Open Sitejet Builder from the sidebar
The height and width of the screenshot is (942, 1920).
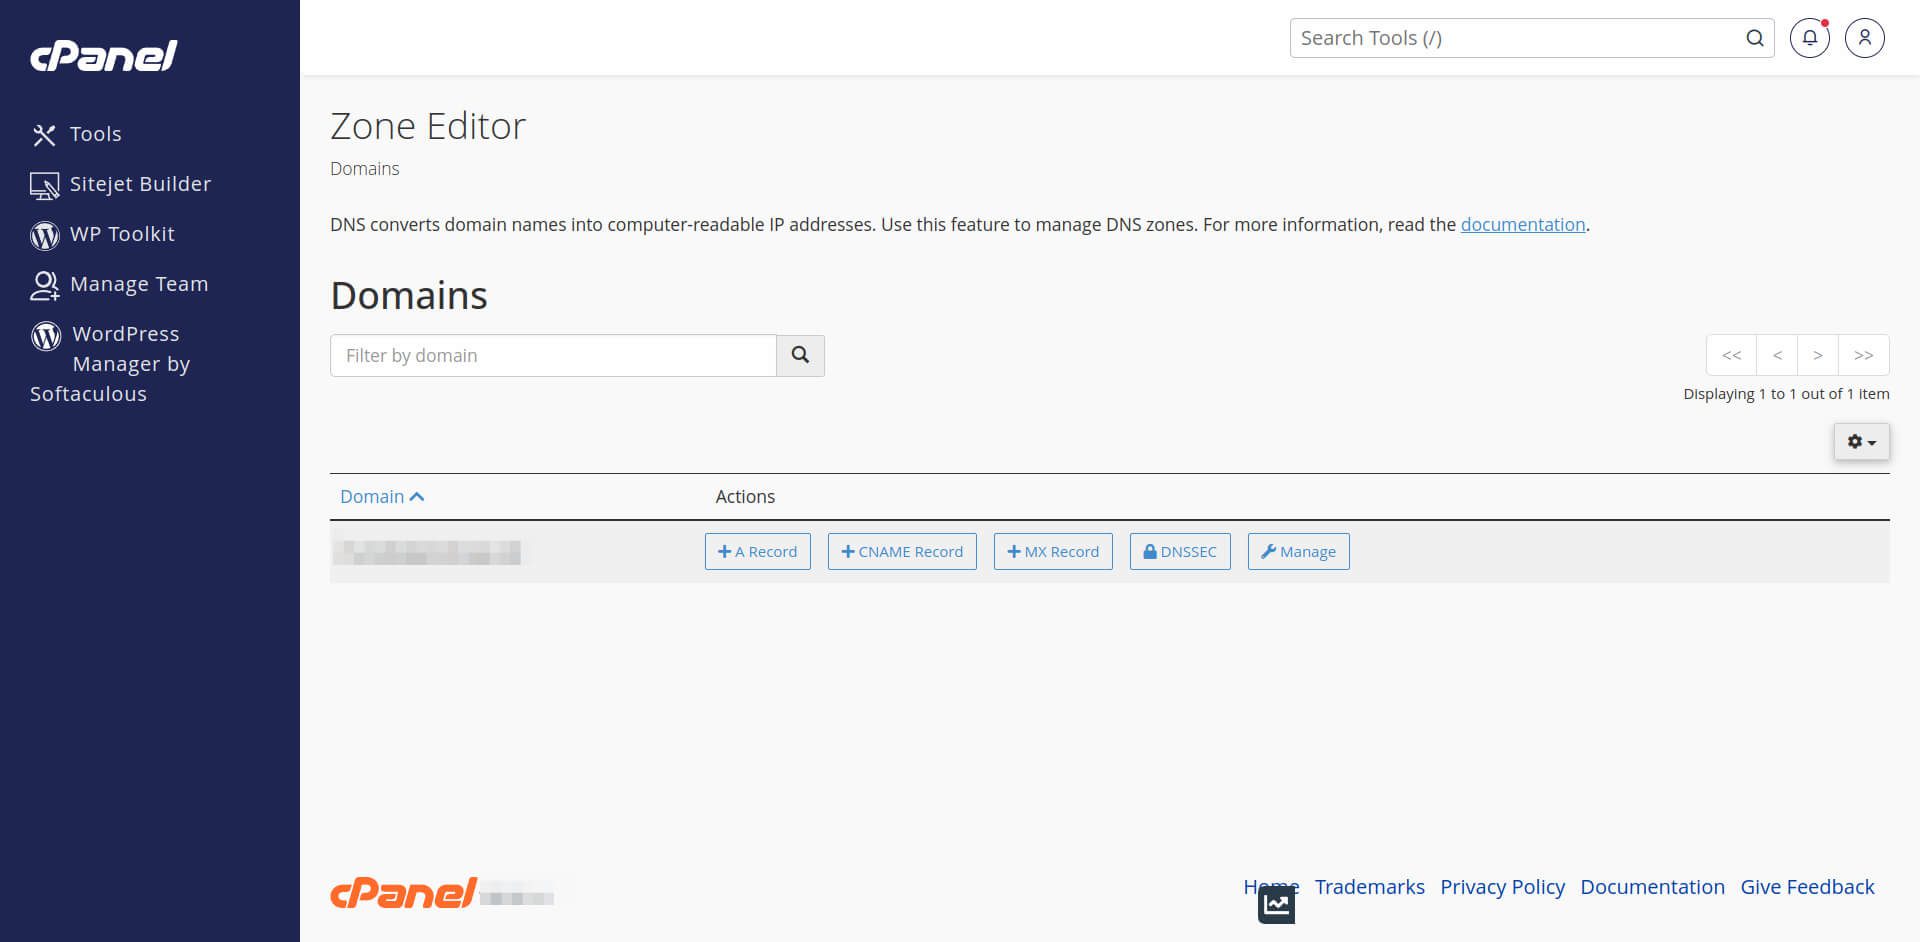coord(44,183)
